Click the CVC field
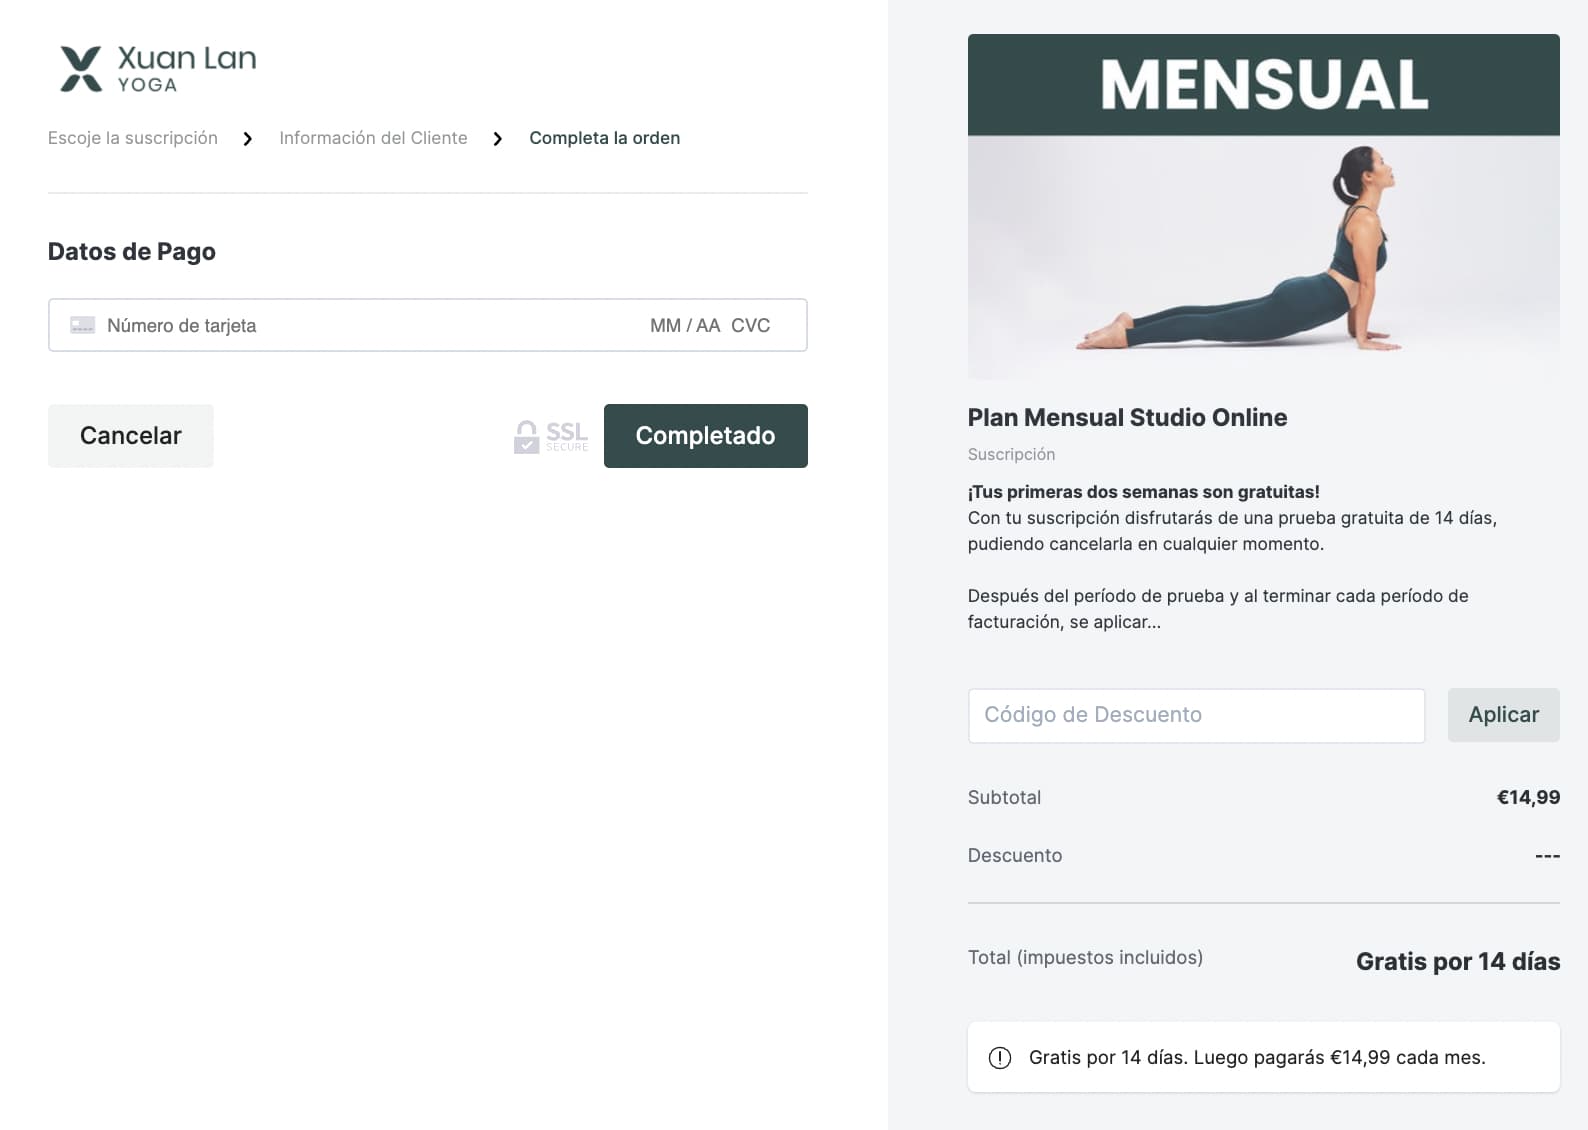This screenshot has width=1588, height=1130. [x=751, y=325]
